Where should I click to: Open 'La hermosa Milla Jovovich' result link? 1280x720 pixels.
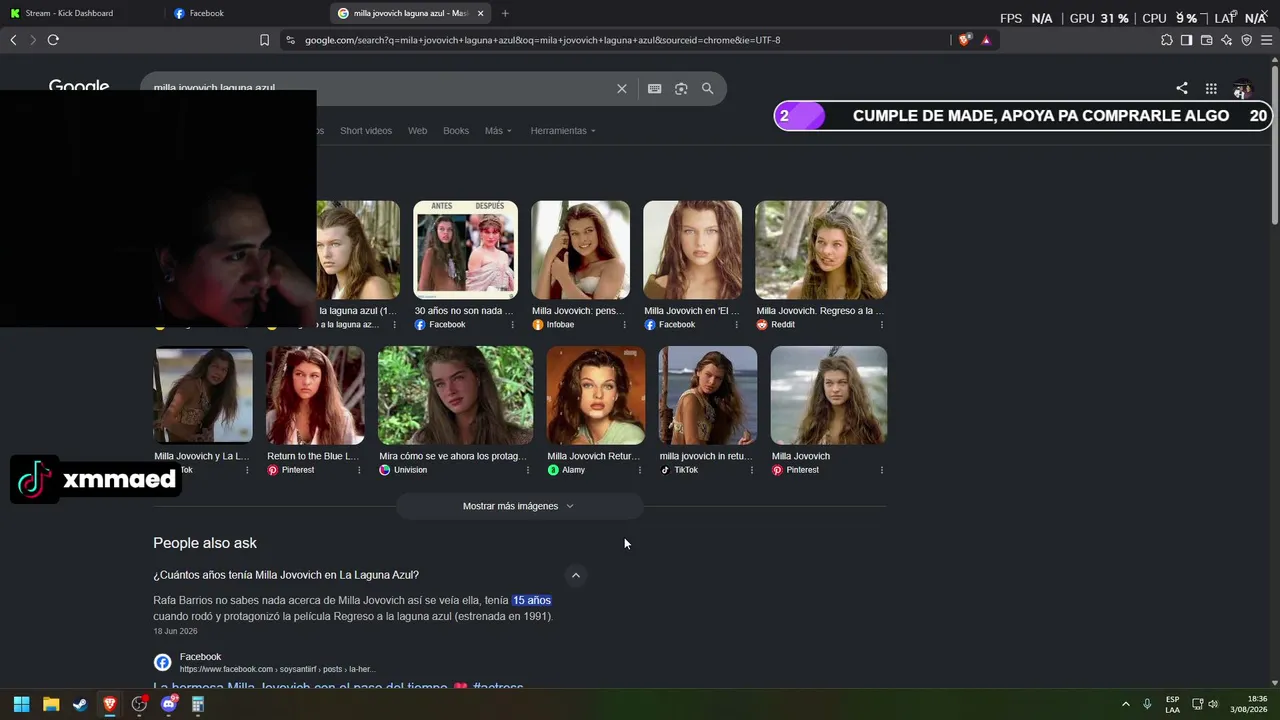tap(338, 688)
